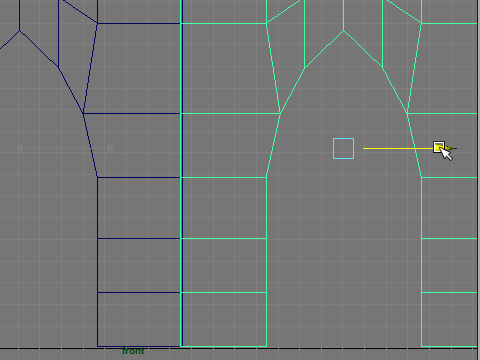This screenshot has width=480, height=360.
Task: Select the green arch apex vertex
Action: 344,31
